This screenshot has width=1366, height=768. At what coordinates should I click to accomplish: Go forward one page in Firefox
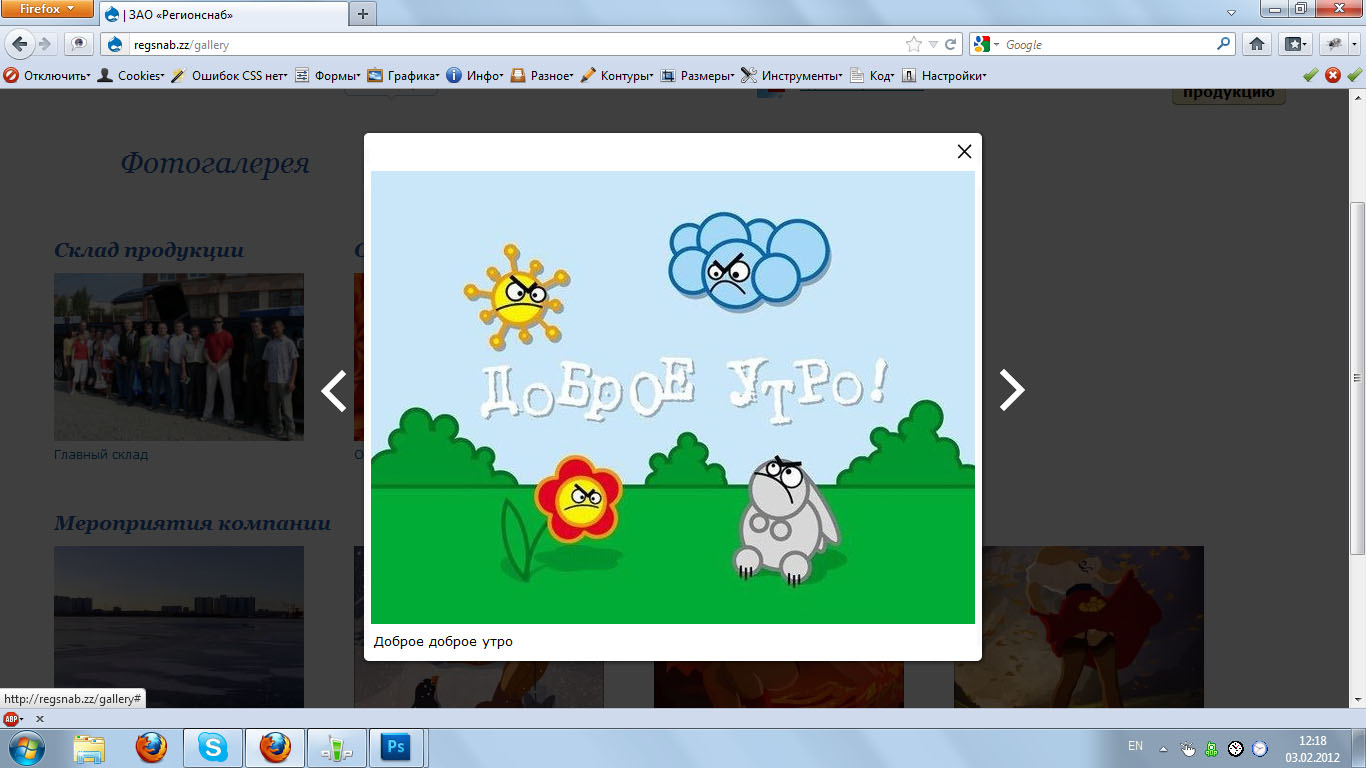45,44
